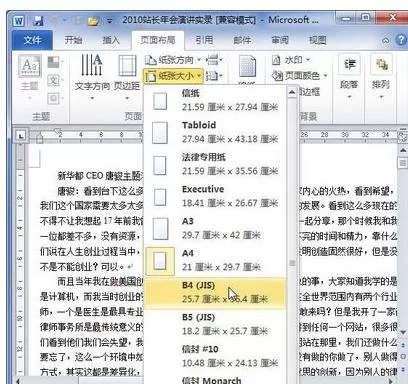Click in document text starting 新华都 CEO
The image size is (408, 384).
[100, 175]
